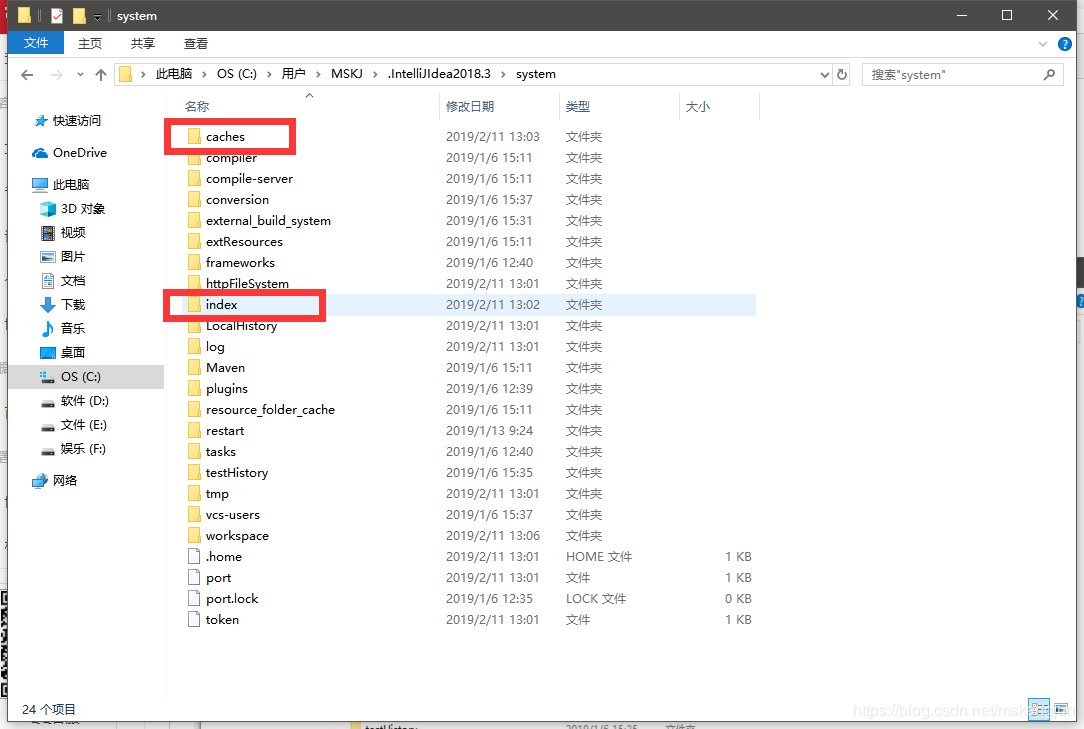Select the 文件 (E:) drive in sidebar
Screen dimensions: 1084x729
[x=83, y=425]
